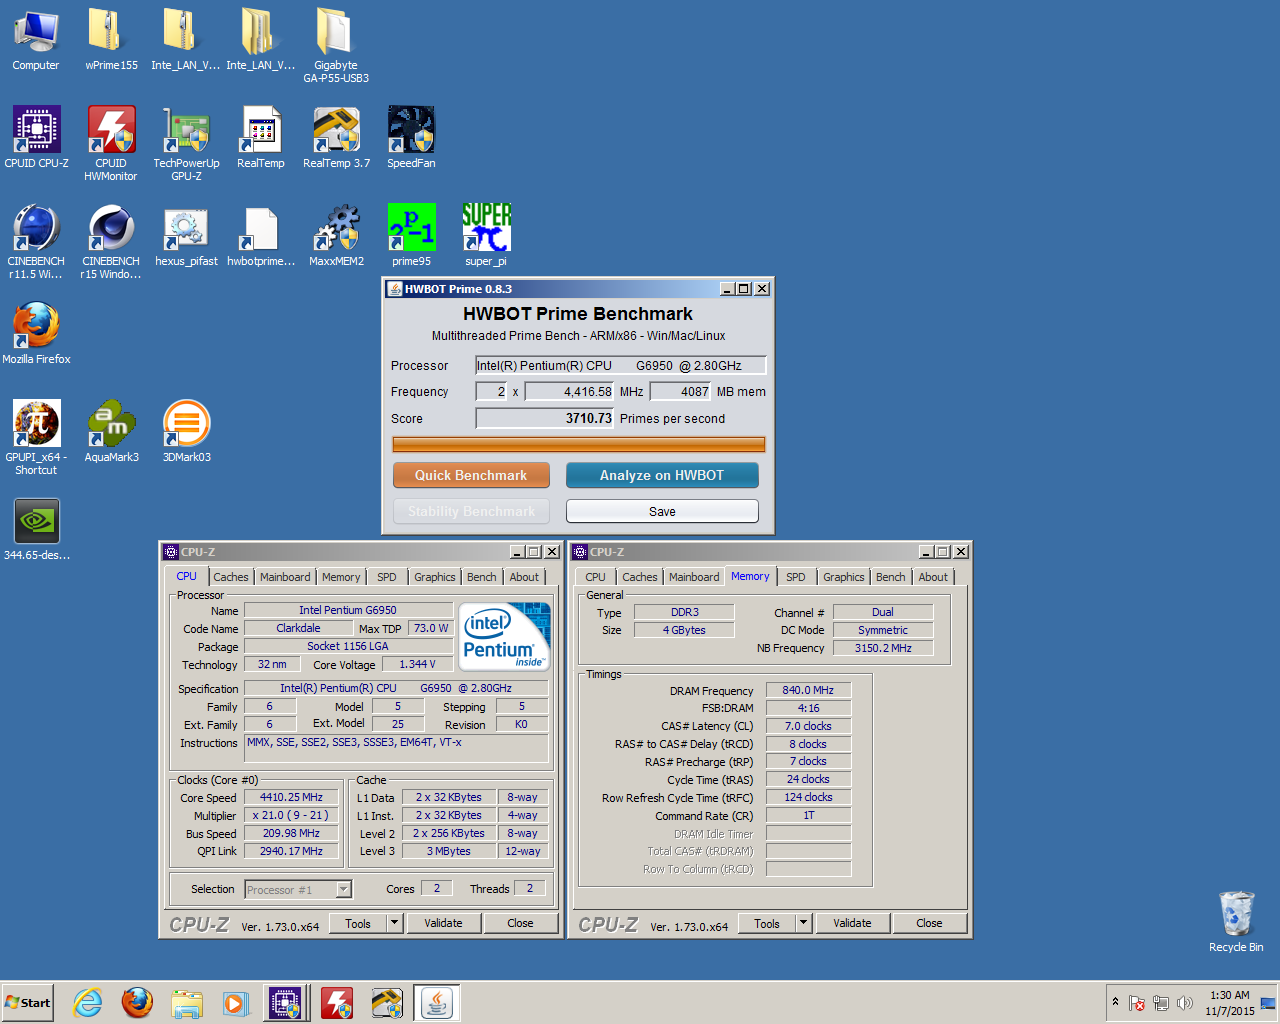The width and height of the screenshot is (1280, 1024).
Task: Open SPD tab in left CPU-Z window
Action: click(387, 577)
